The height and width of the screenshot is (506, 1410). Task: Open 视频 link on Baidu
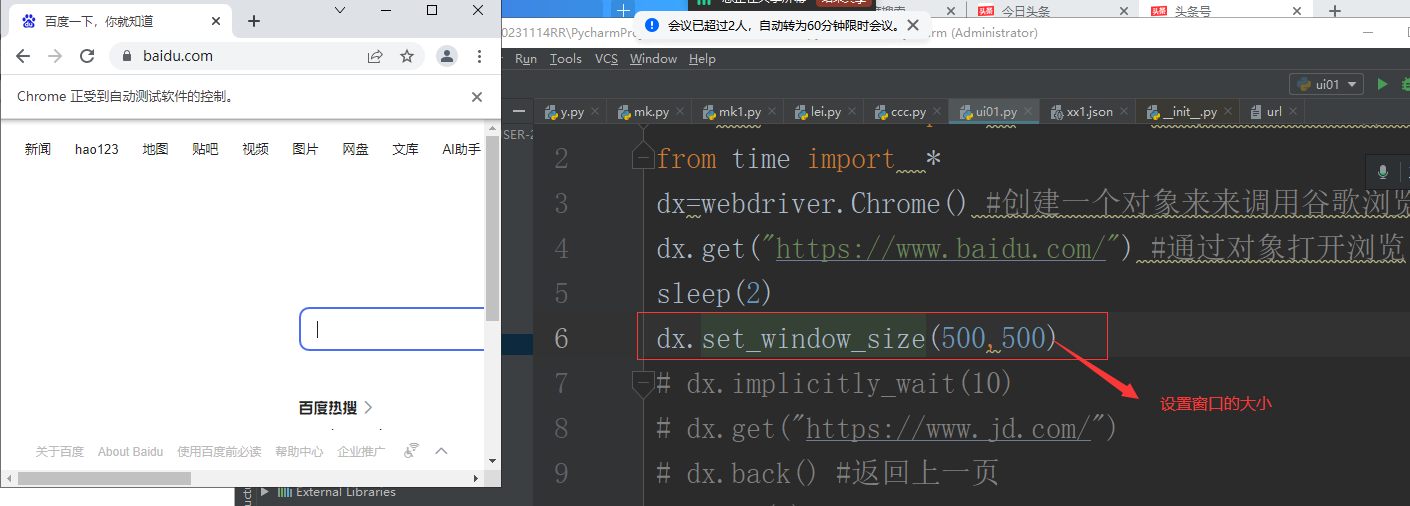255,149
